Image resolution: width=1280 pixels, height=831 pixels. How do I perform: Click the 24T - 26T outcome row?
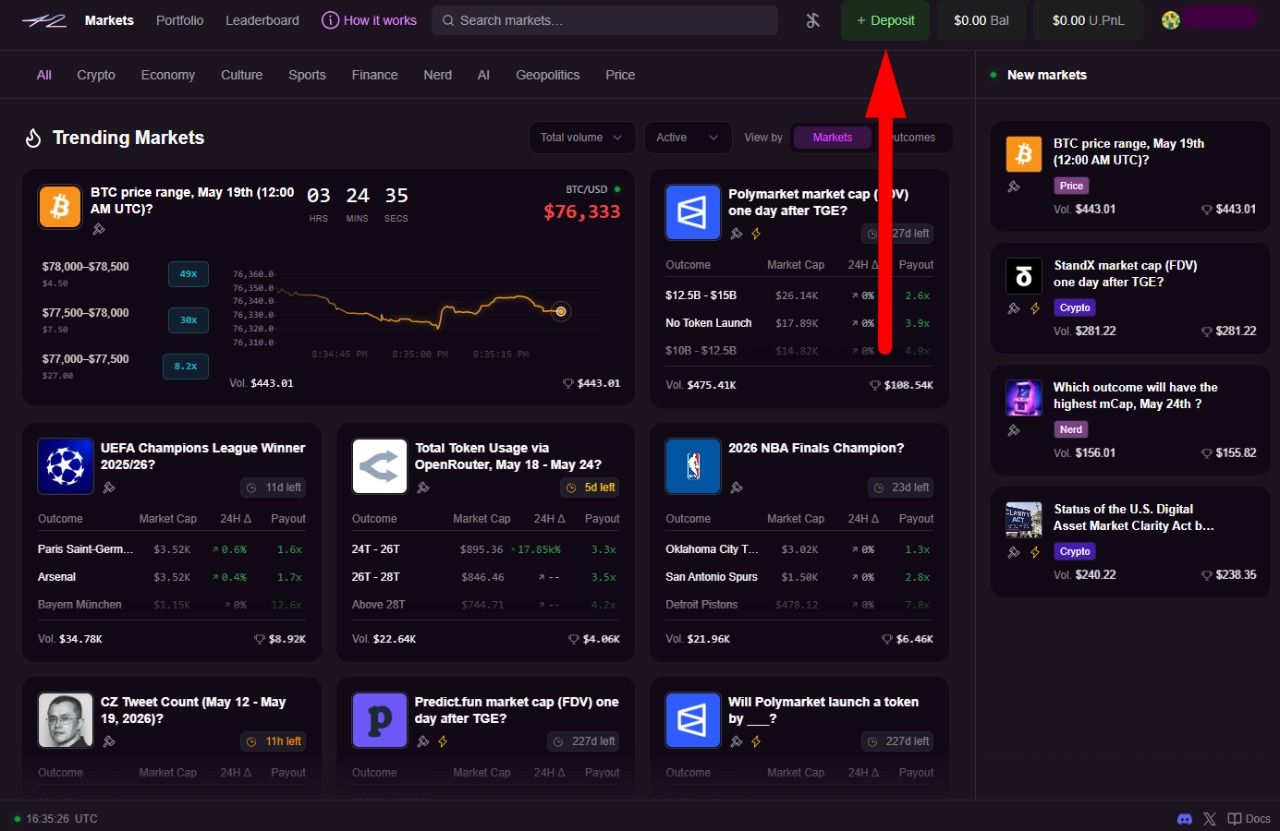click(486, 549)
